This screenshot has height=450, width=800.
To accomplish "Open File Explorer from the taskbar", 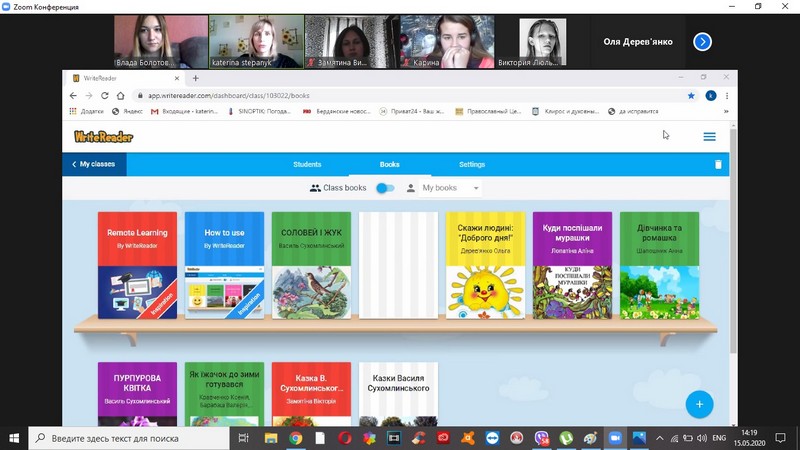I will pos(271,438).
